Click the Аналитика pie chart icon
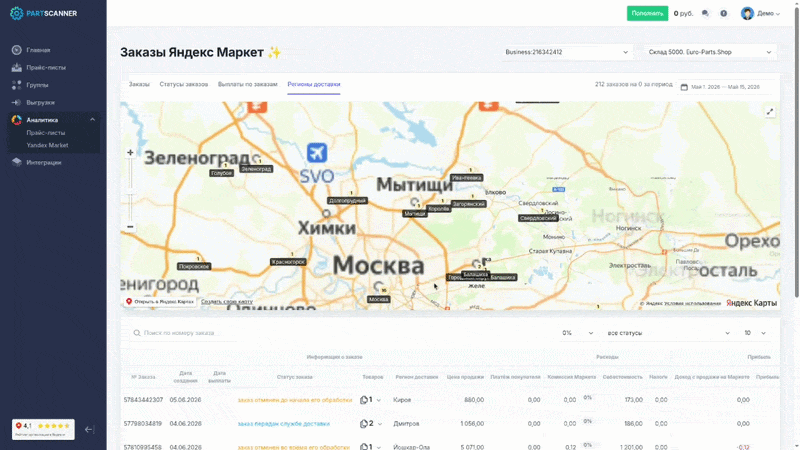The height and width of the screenshot is (450, 800). click(x=16, y=119)
